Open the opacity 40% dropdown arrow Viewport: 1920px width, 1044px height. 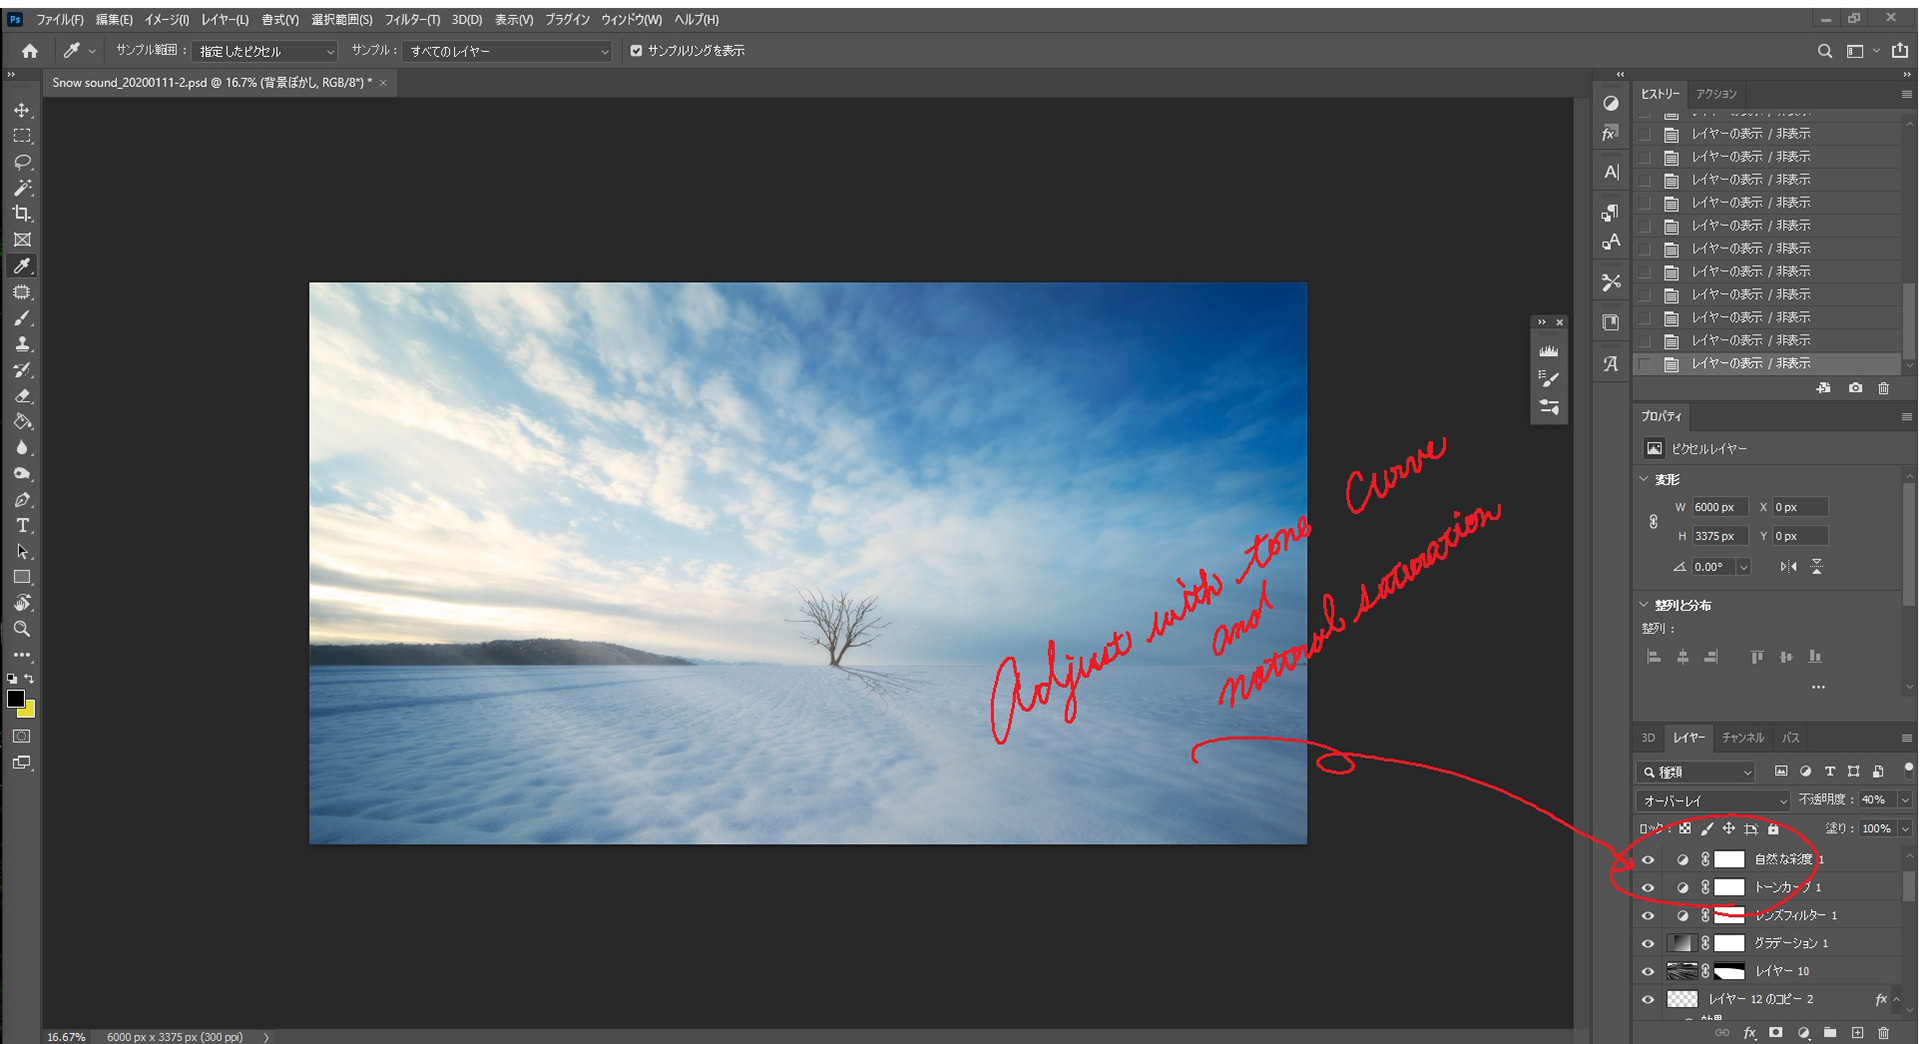tap(1904, 800)
